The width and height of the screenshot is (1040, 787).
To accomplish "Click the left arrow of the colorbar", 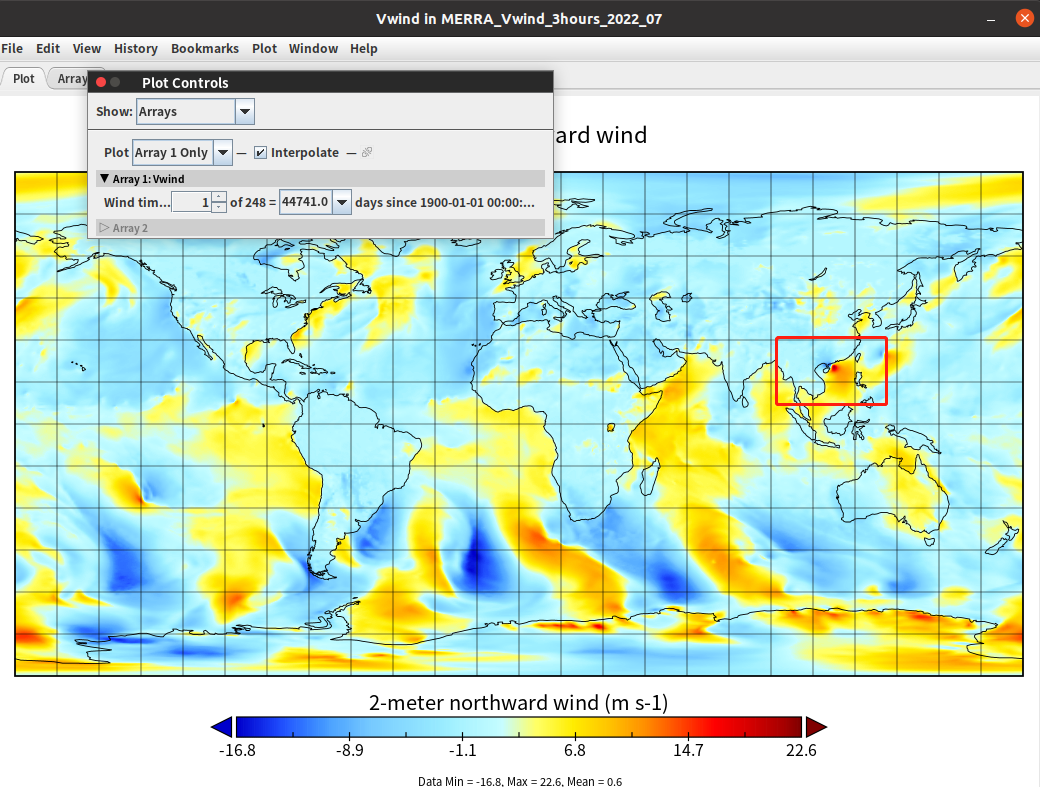I will [222, 727].
